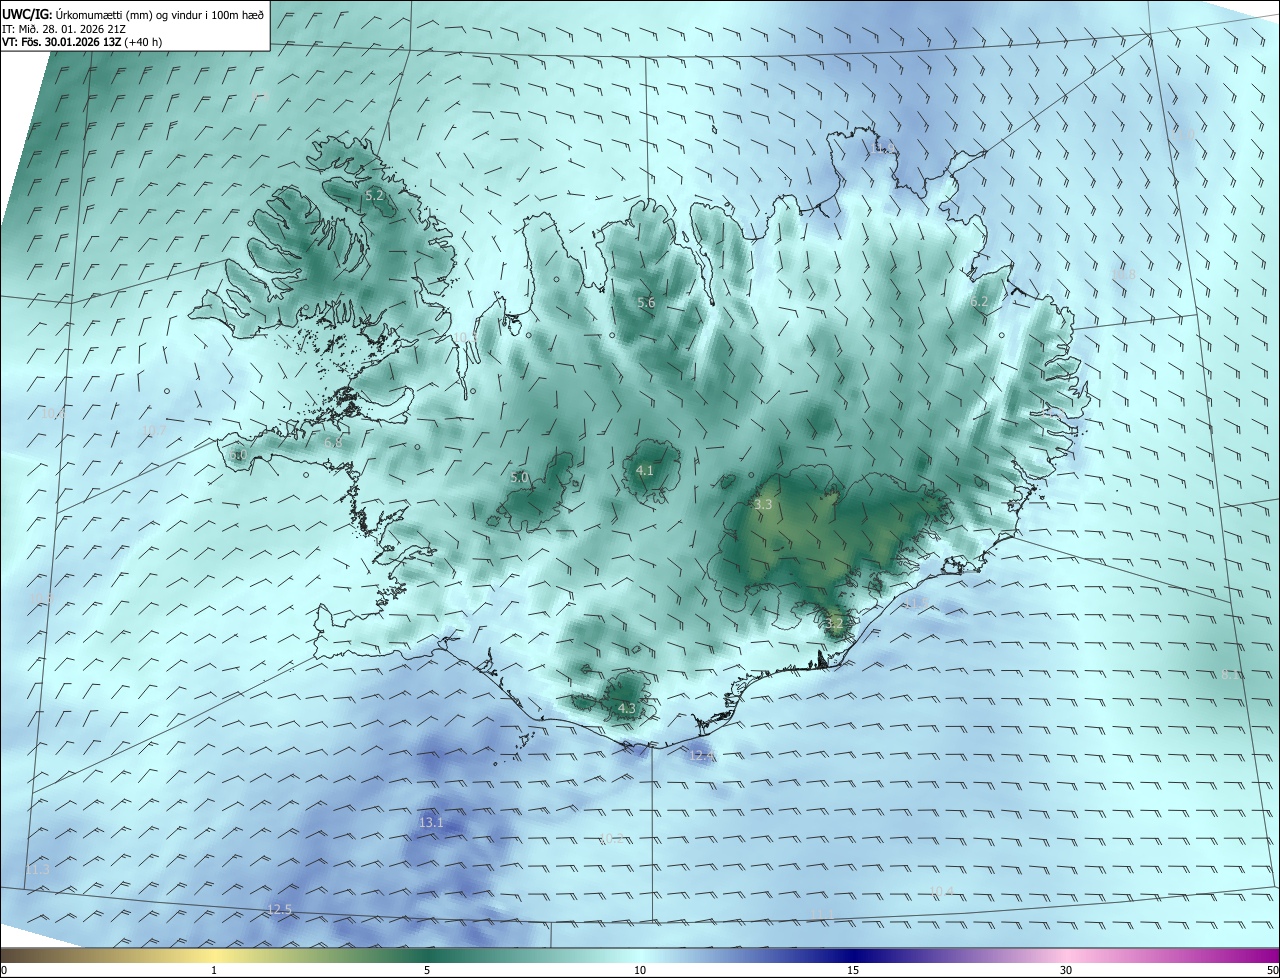Click the 13.1 value over the ocean

click(431, 822)
